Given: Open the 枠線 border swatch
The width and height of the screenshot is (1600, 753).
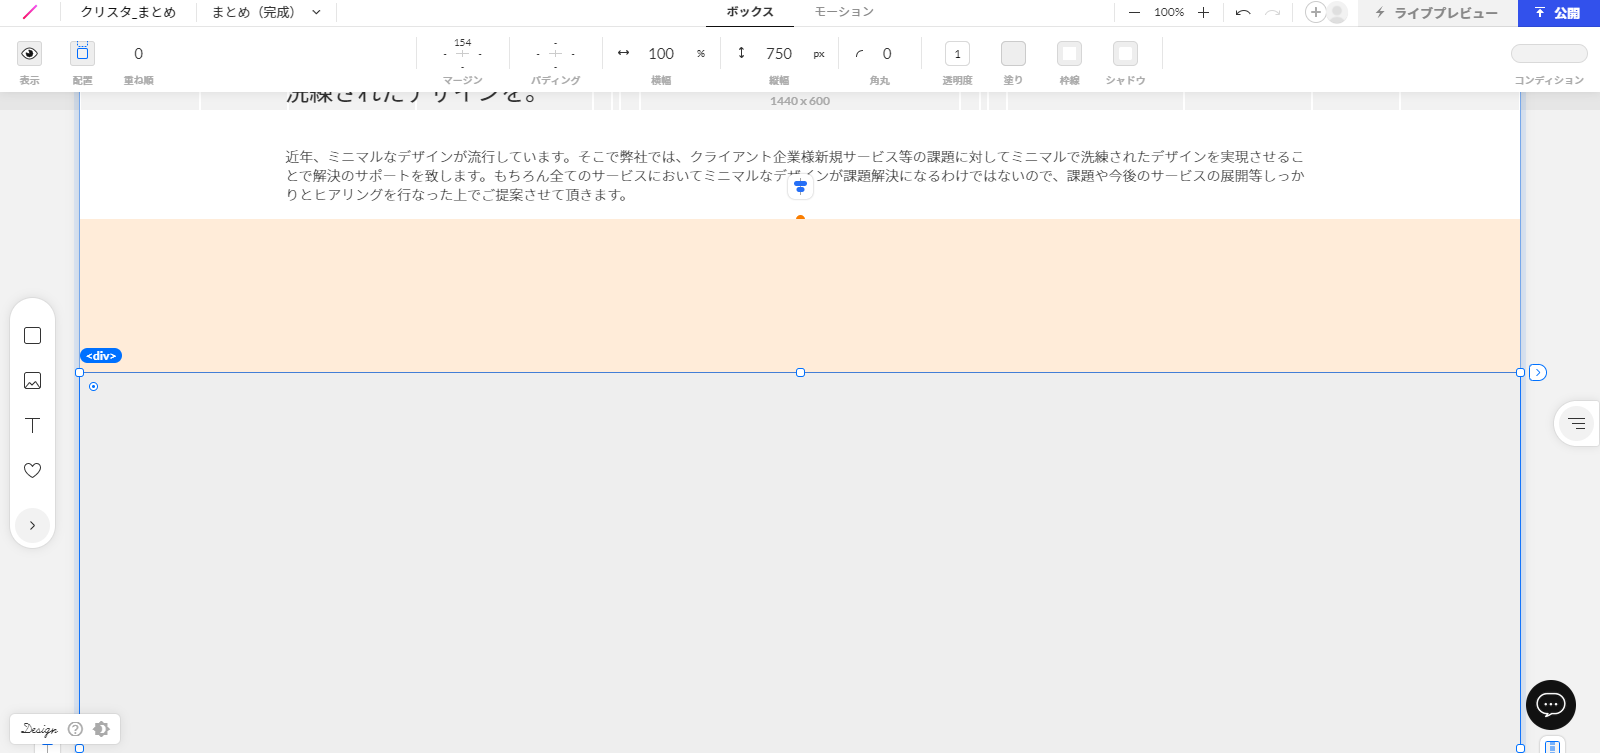Looking at the screenshot, I should pyautogui.click(x=1069, y=53).
